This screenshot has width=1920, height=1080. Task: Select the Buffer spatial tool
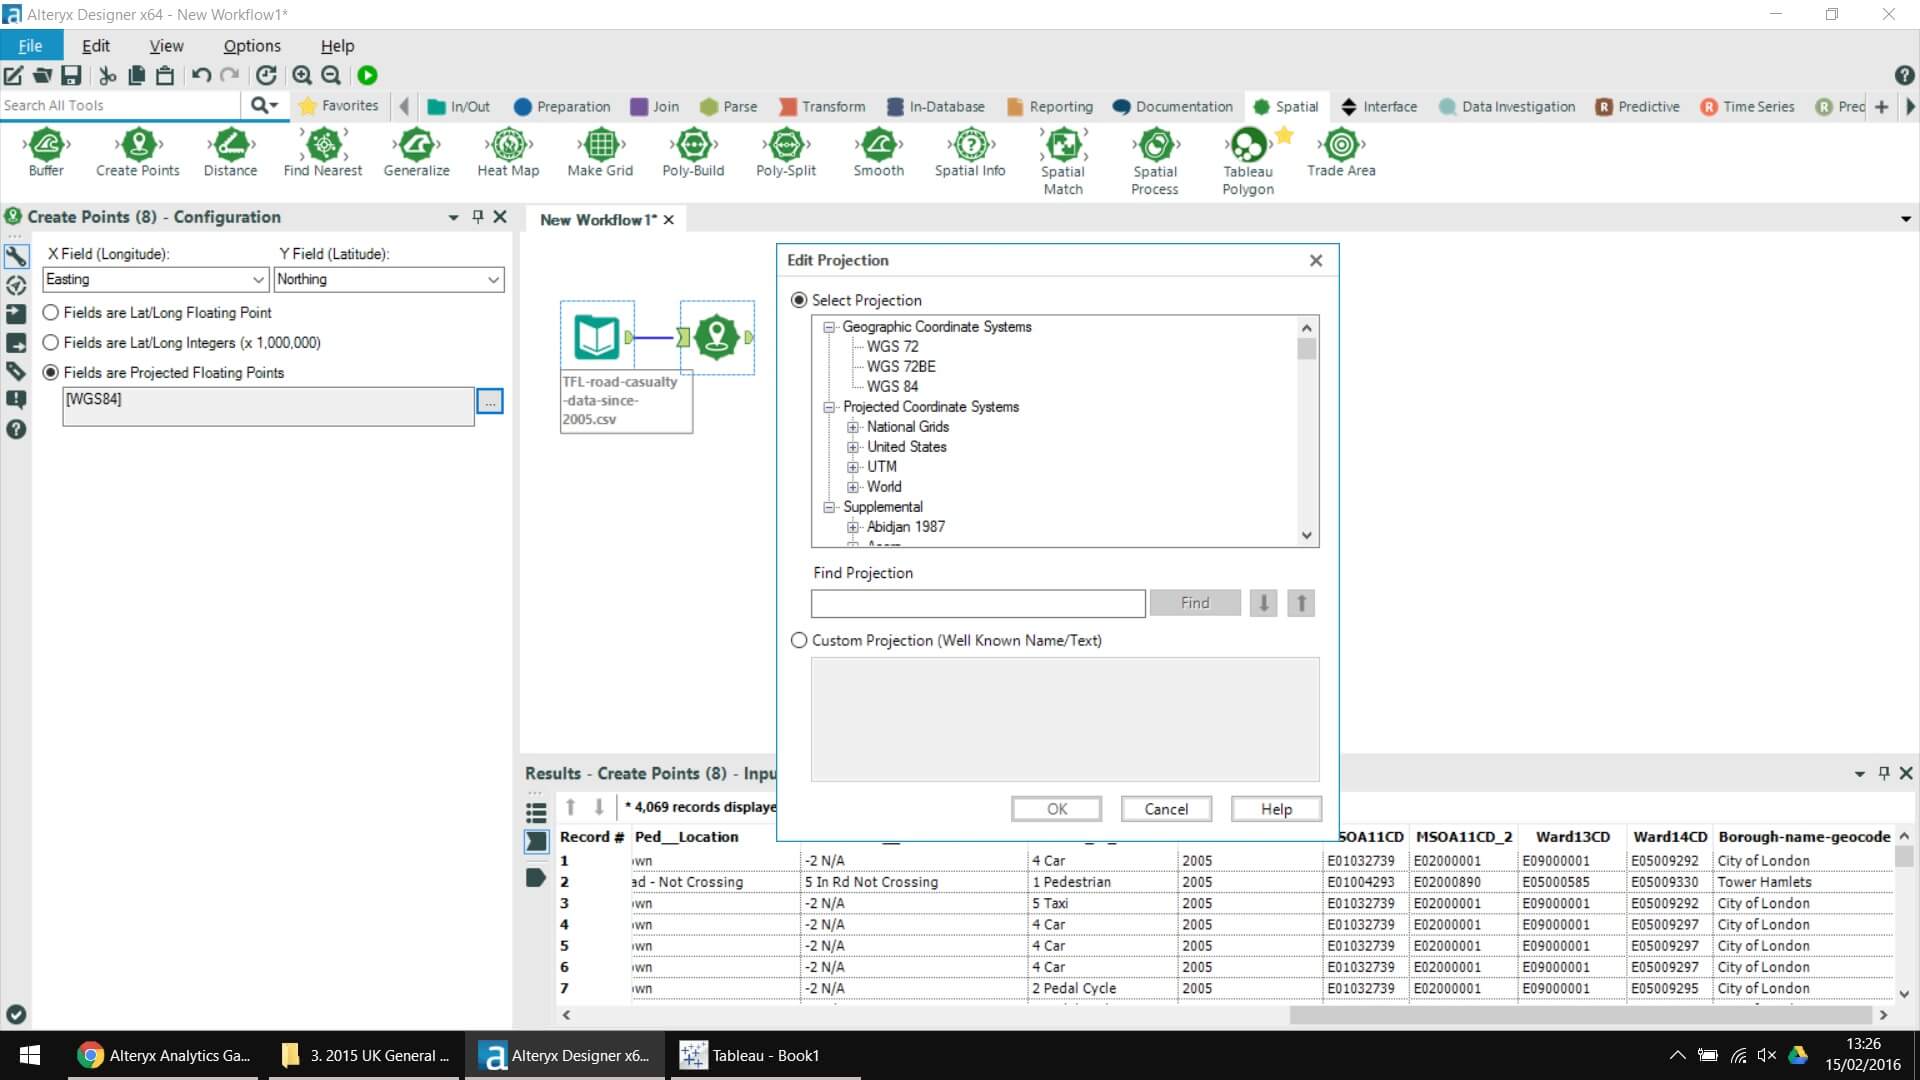(x=46, y=146)
